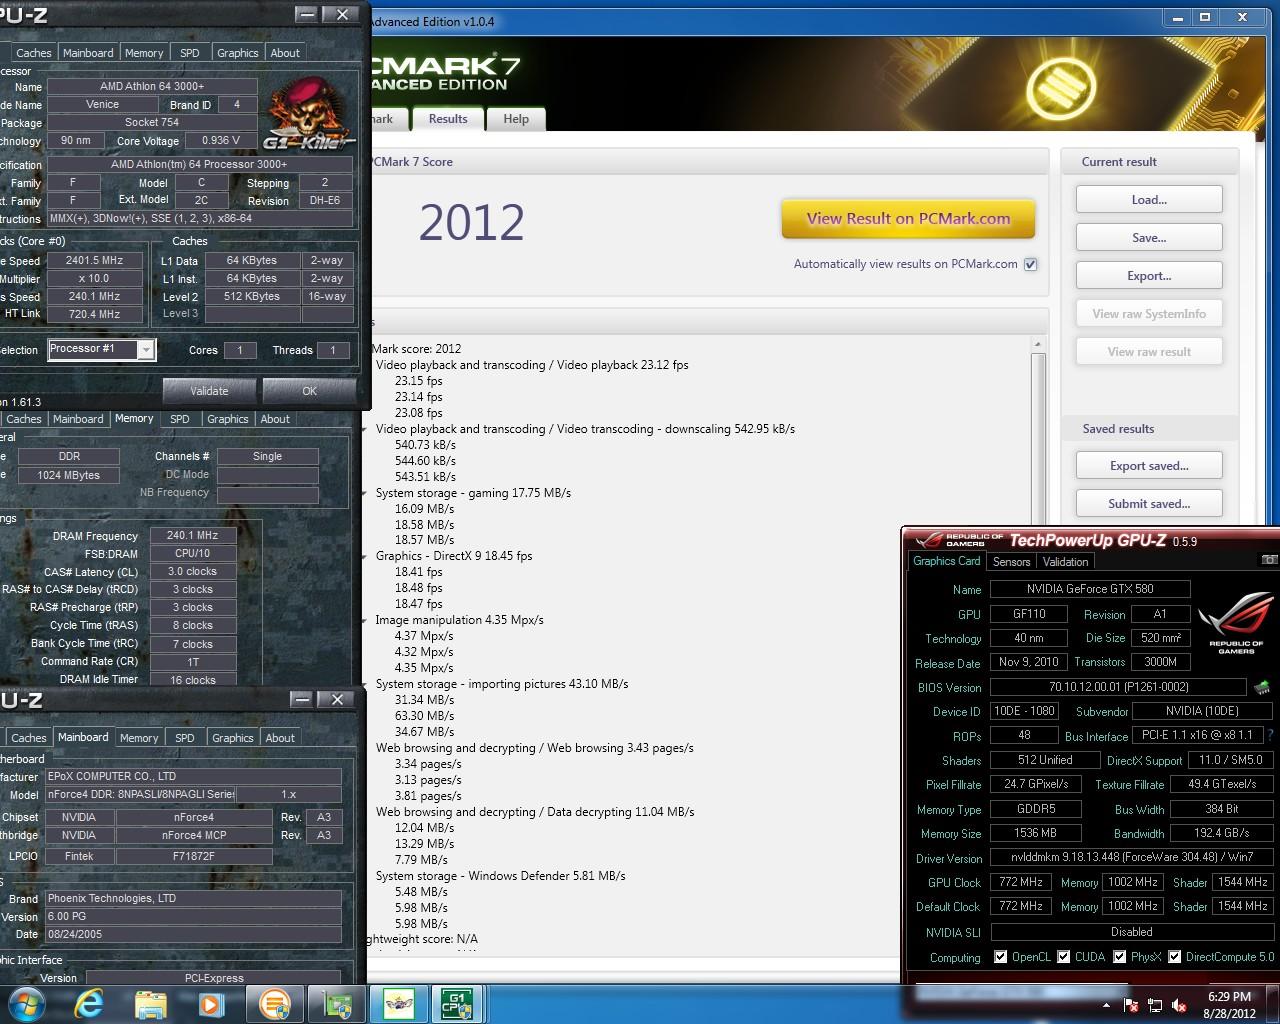Click the Export saved... button
Viewport: 1280px width, 1024px height.
click(1149, 465)
